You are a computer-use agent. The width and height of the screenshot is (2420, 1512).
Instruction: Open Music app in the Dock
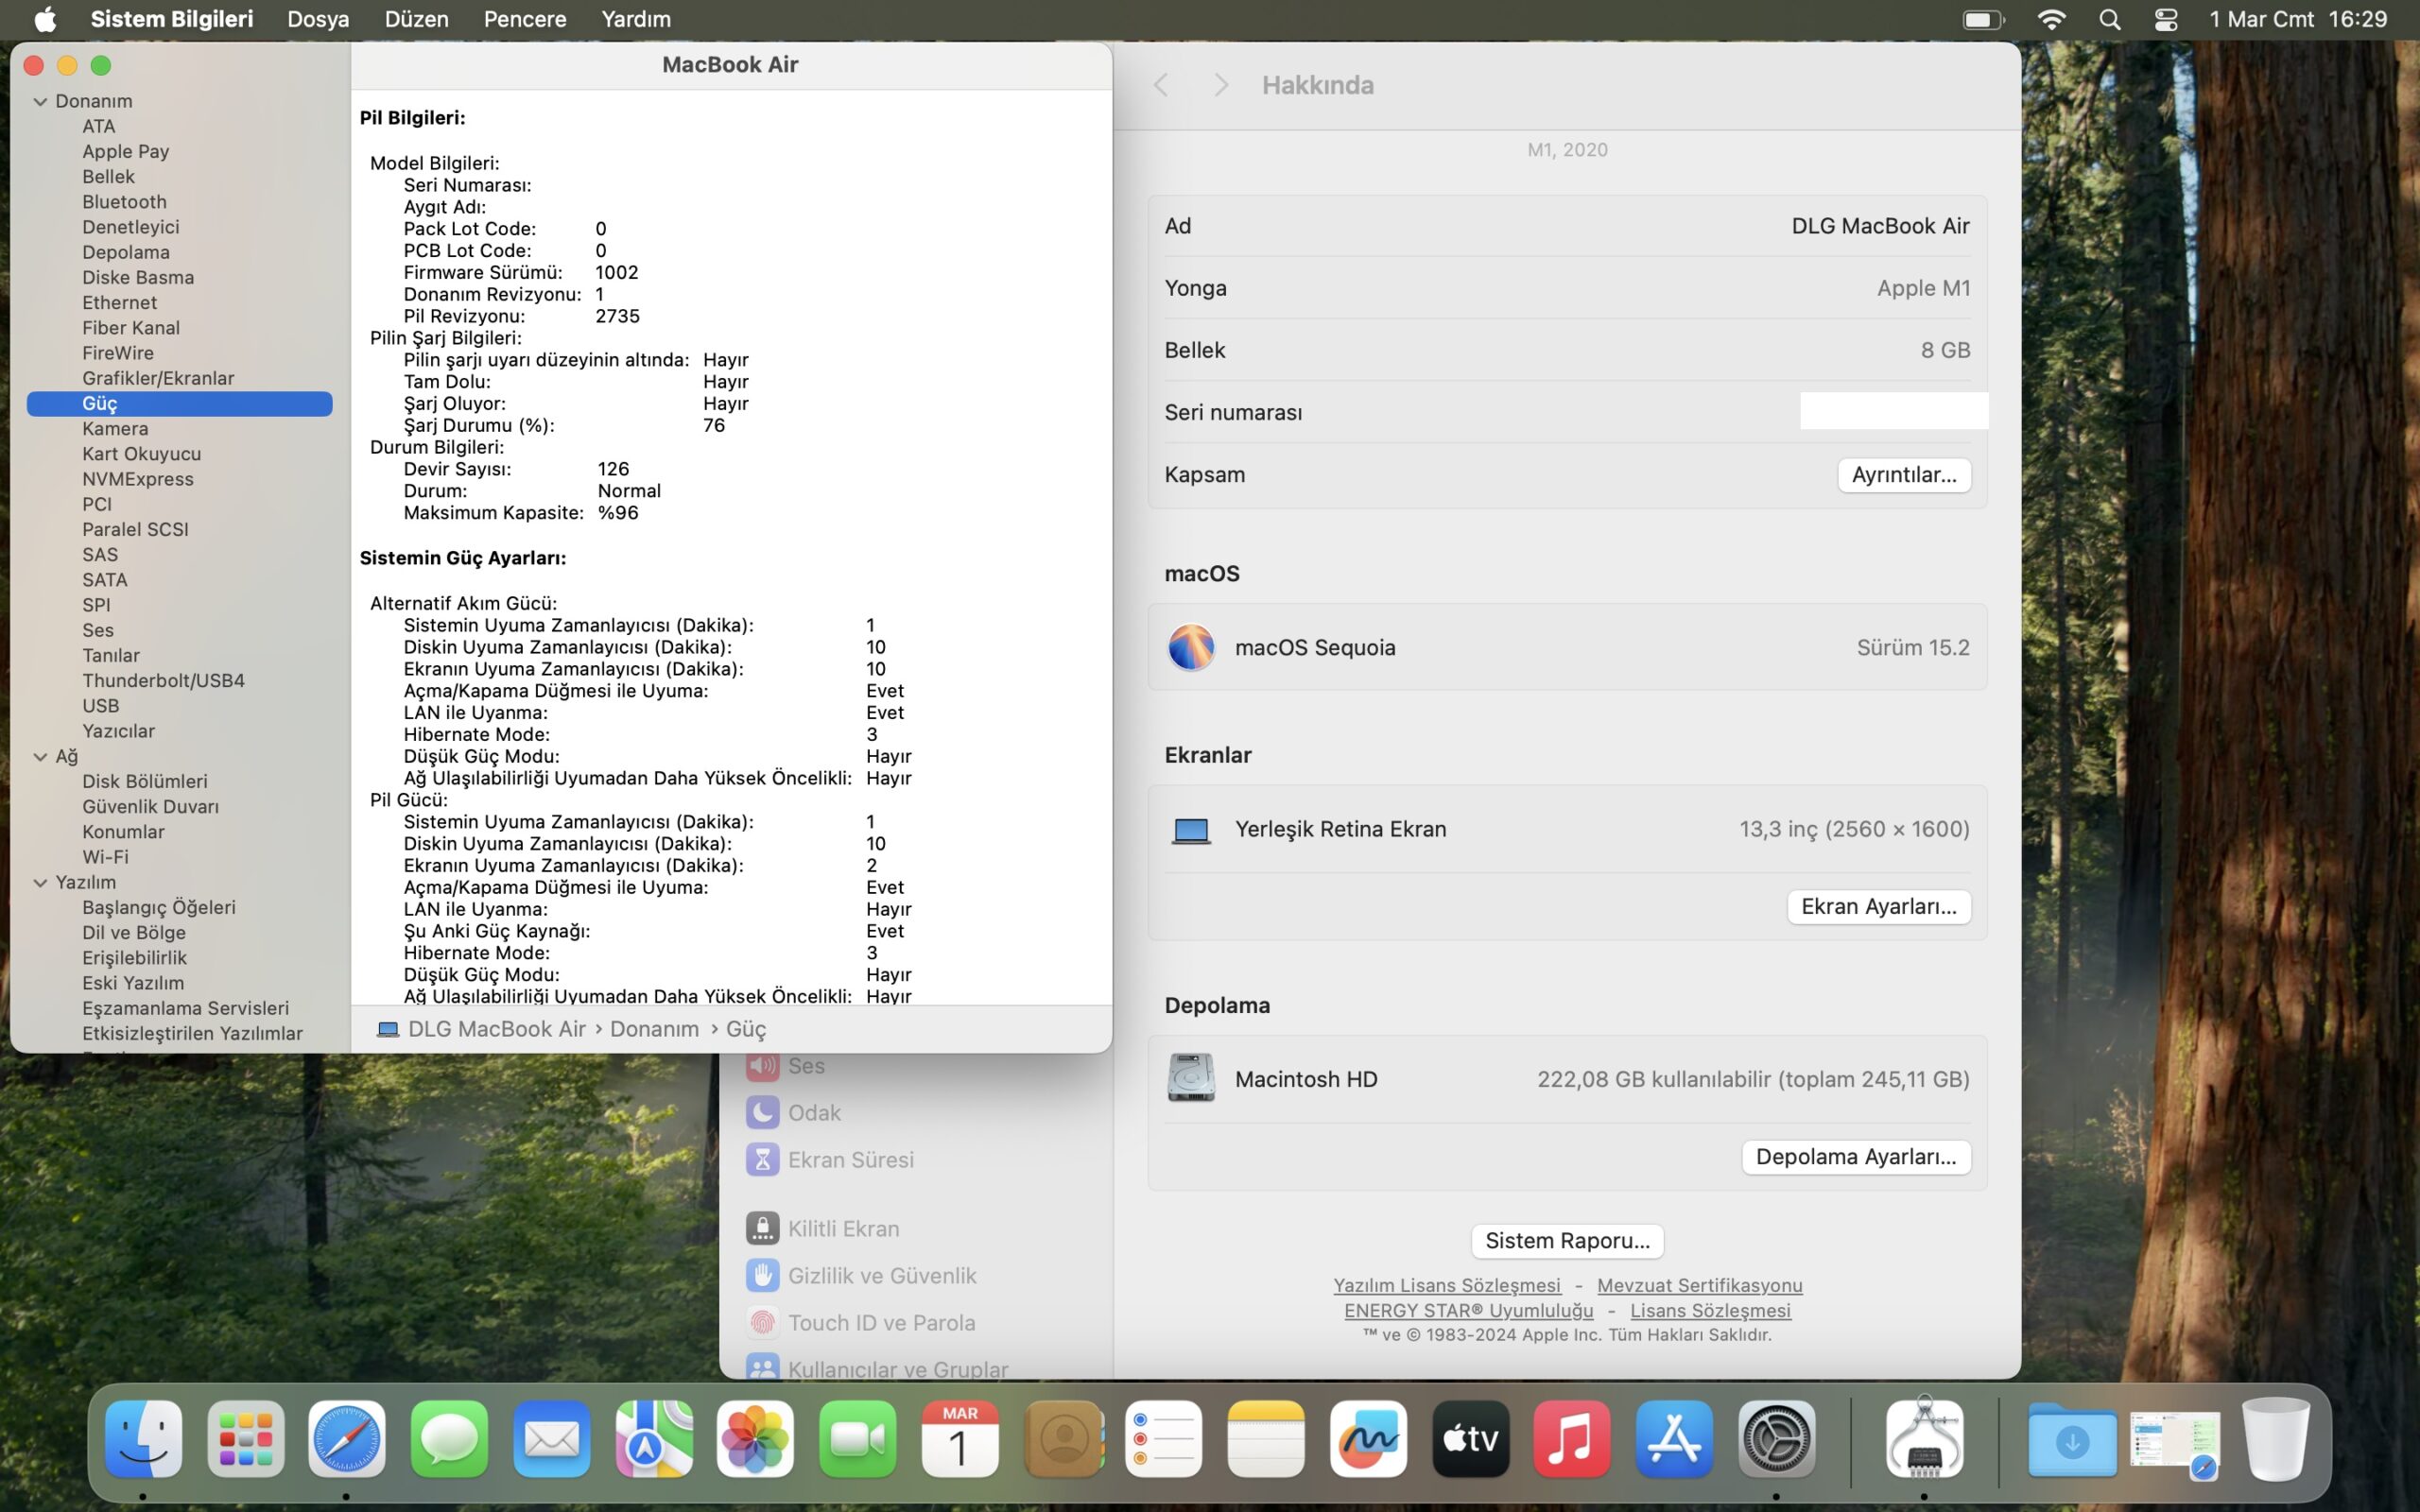(1572, 1439)
